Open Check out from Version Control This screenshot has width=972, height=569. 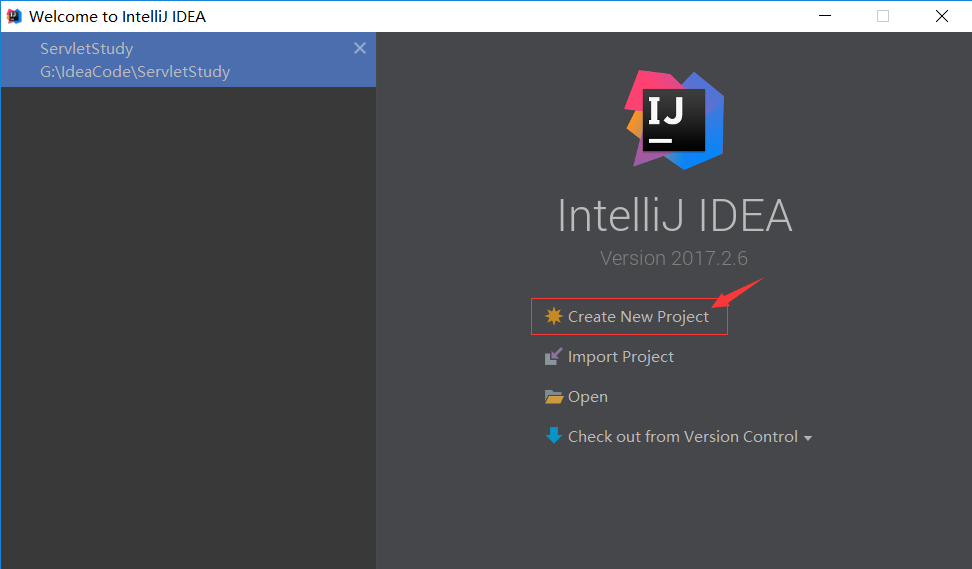pyautogui.click(x=683, y=436)
